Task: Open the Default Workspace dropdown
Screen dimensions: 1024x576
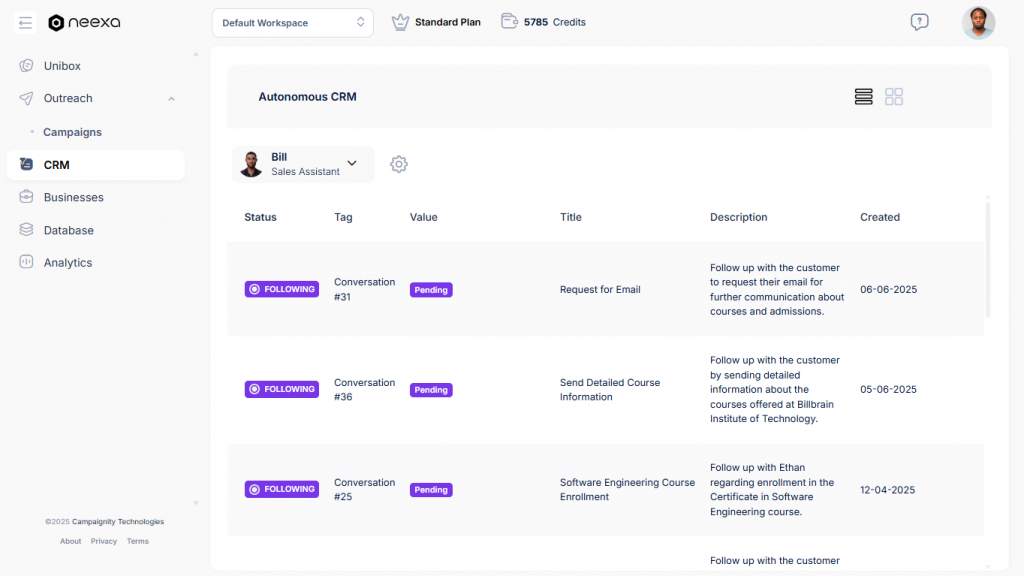Action: click(292, 22)
